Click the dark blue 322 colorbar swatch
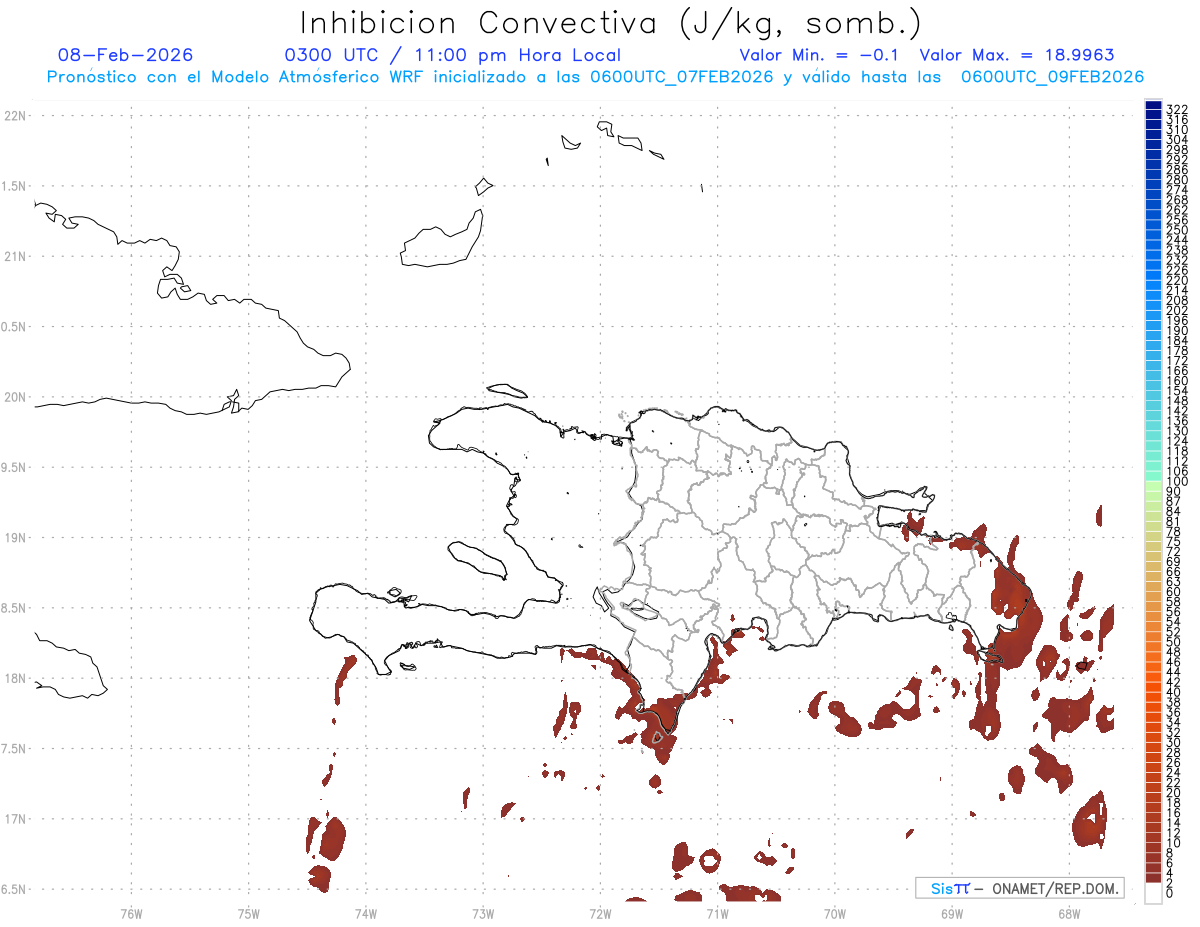 click(x=1153, y=106)
